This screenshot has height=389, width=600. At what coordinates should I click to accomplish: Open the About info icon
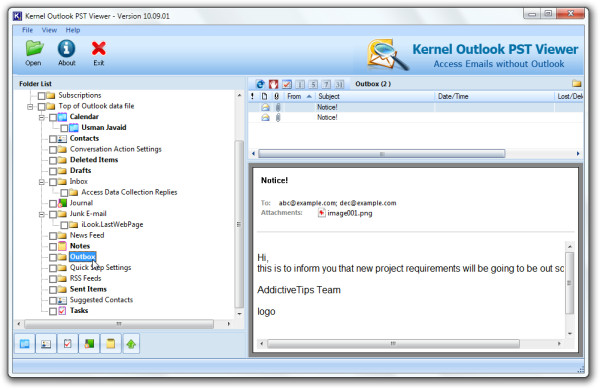(x=66, y=49)
